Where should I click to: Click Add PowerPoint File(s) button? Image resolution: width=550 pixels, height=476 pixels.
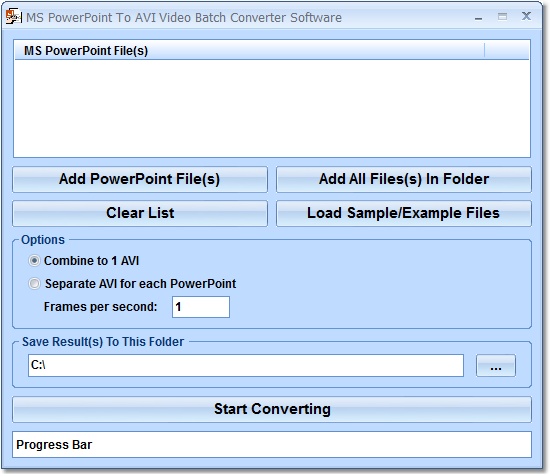tap(140, 179)
